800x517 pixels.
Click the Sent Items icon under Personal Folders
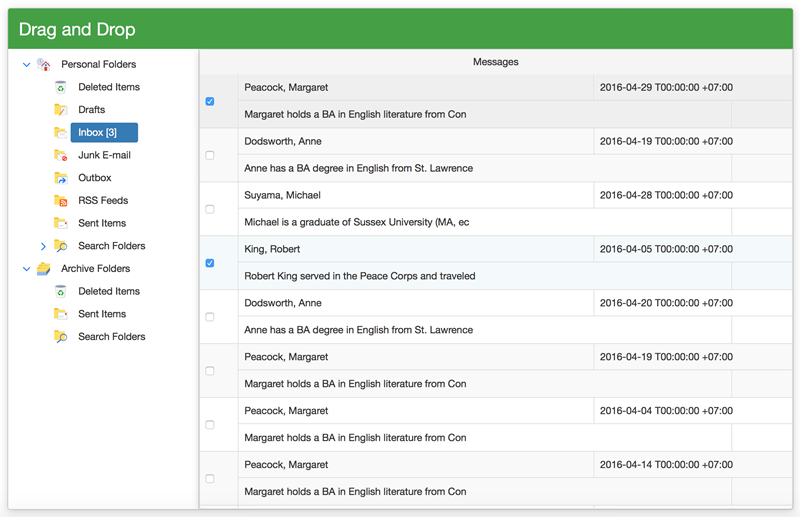[61, 223]
